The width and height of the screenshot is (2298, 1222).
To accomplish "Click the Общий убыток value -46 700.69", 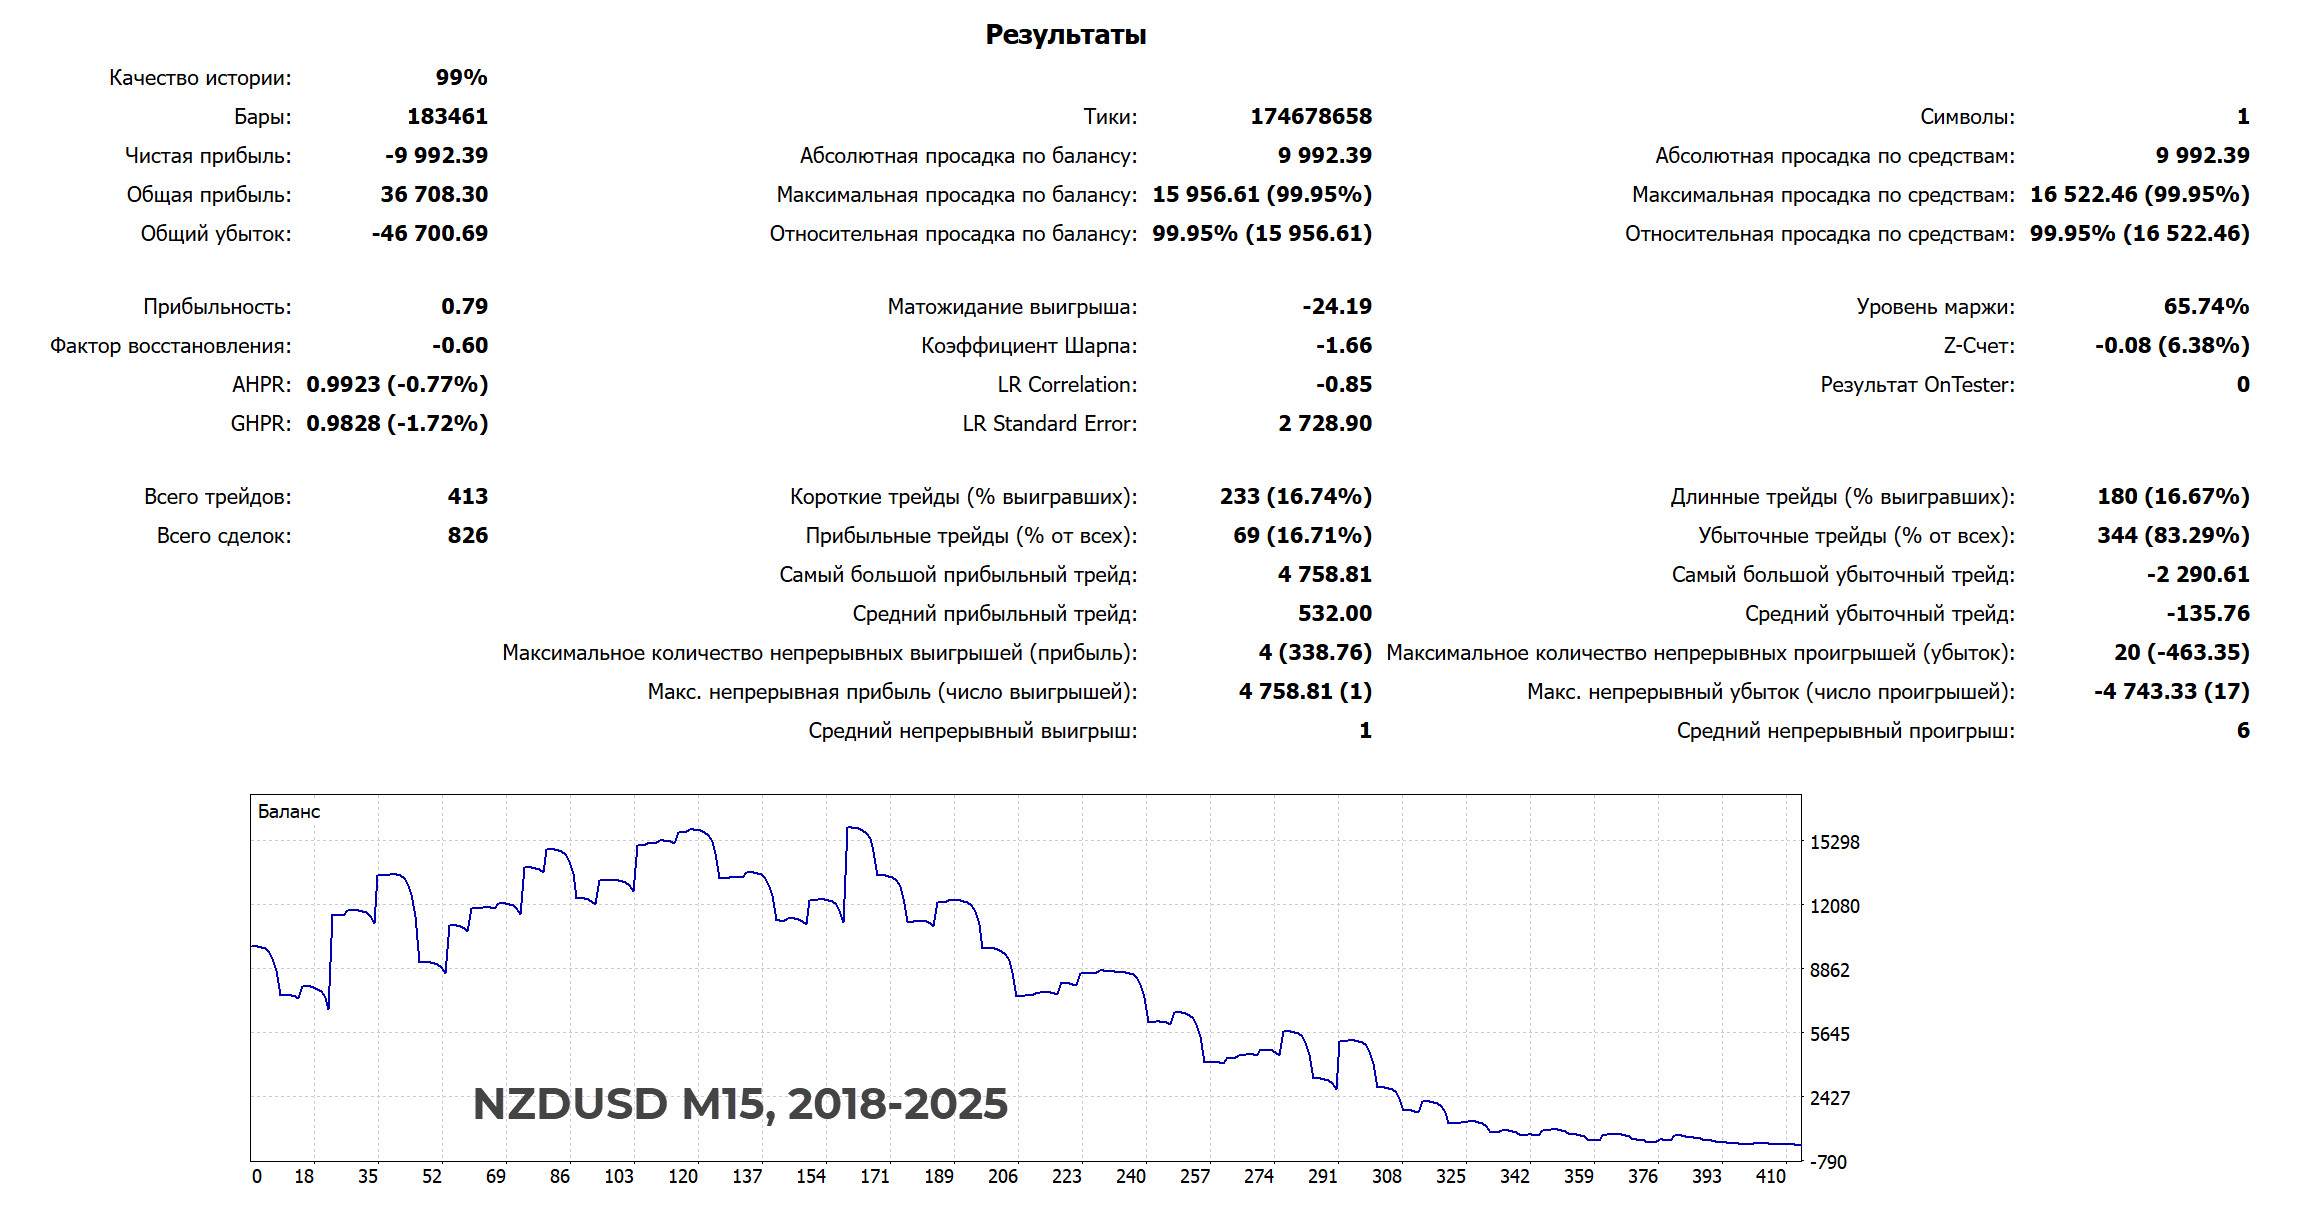I will 429,234.
